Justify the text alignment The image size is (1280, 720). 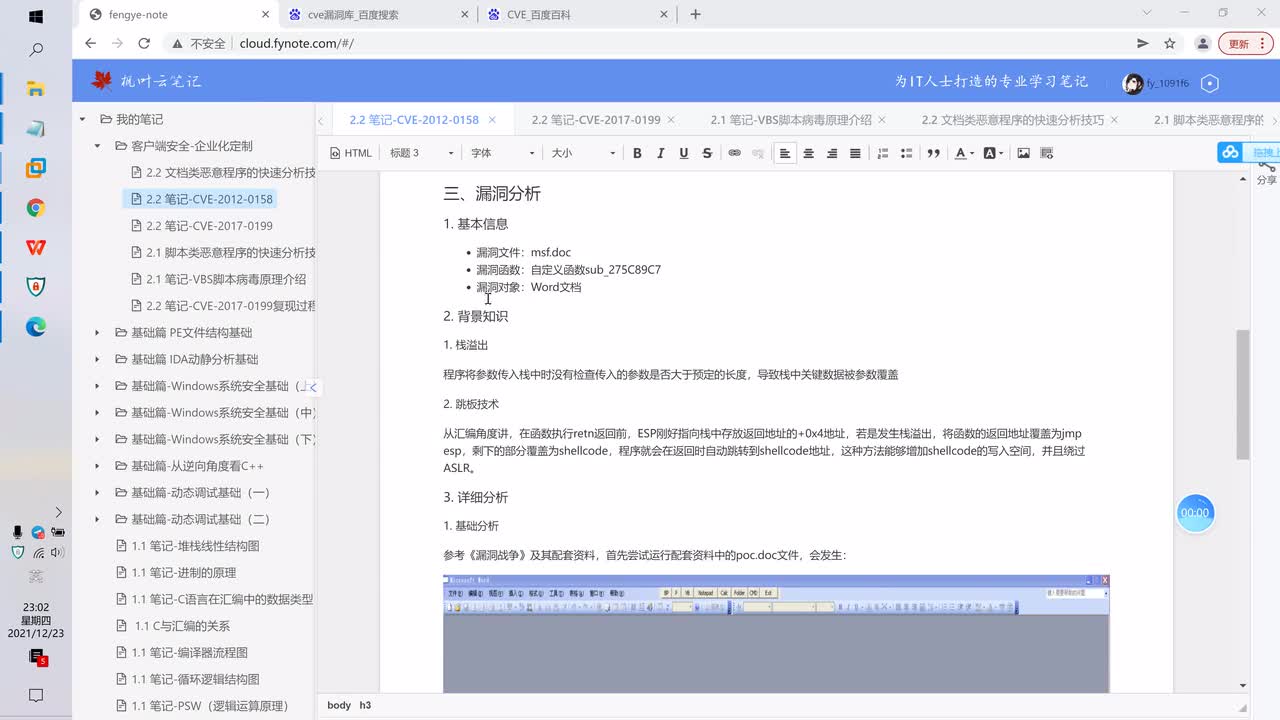click(855, 153)
